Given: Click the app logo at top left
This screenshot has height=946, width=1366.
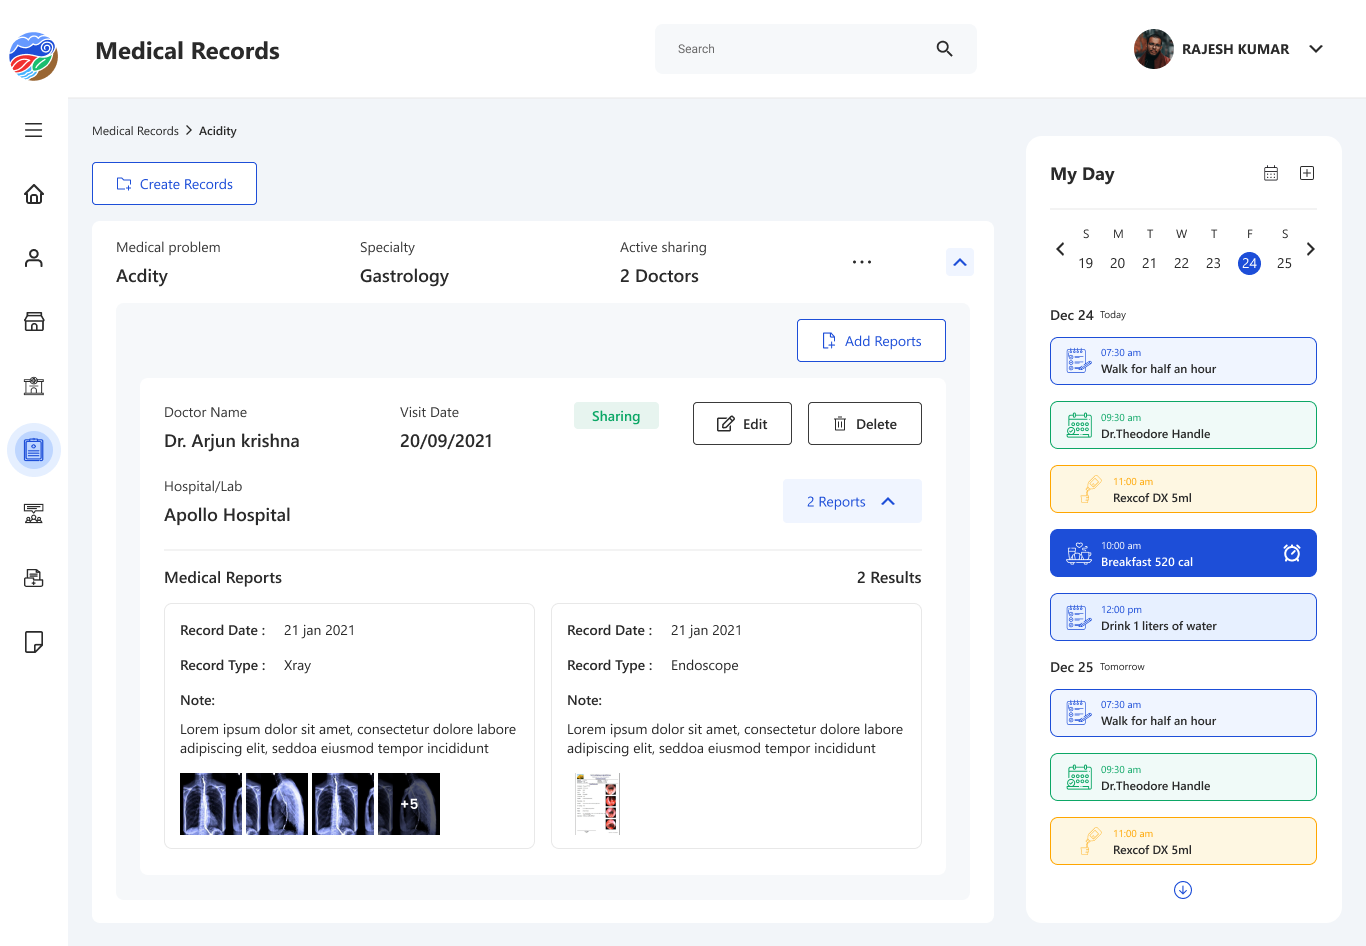Looking at the screenshot, I should click(x=34, y=56).
